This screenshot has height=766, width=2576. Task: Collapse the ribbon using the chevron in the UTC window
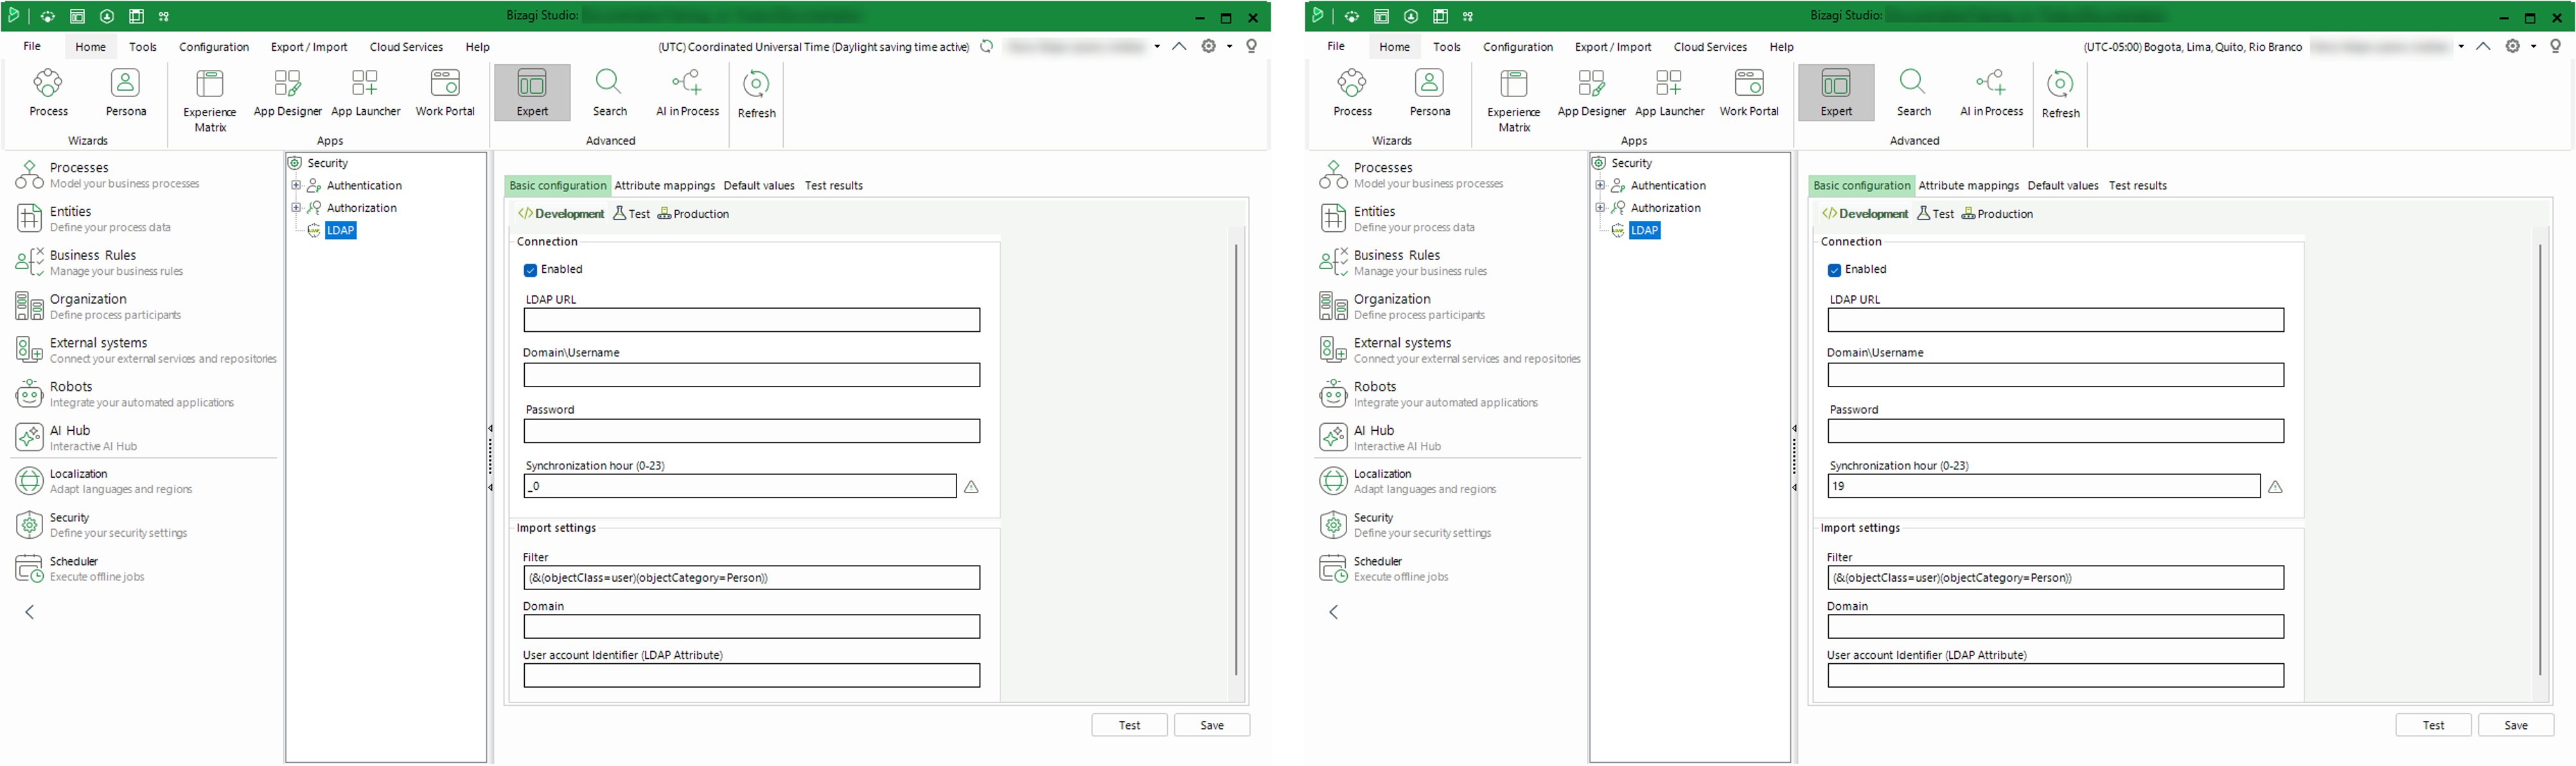(1180, 46)
